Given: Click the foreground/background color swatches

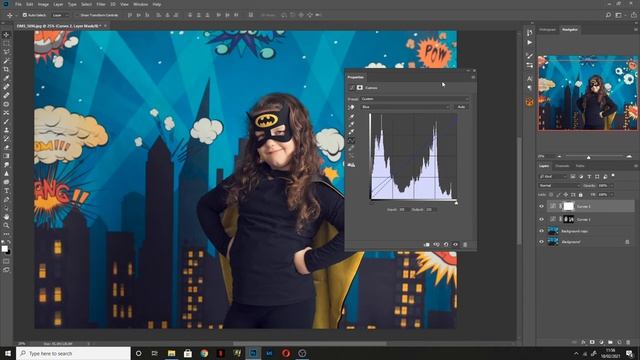Looking at the screenshot, I should 6,250.
